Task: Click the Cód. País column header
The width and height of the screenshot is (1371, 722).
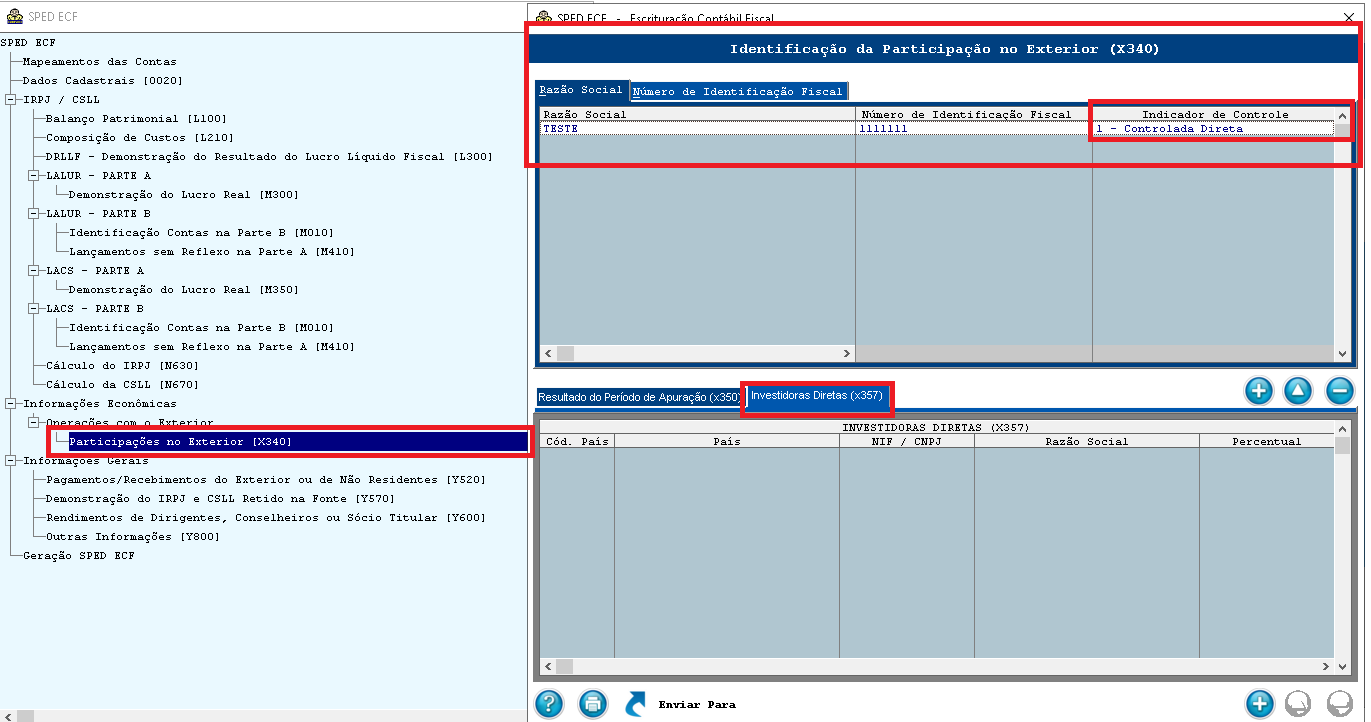Action: tap(577, 441)
